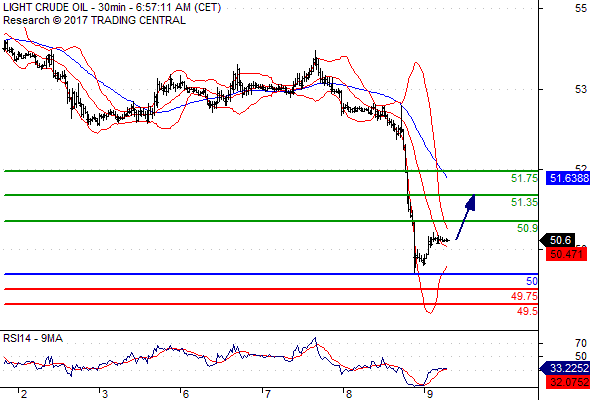Click the blue 50 pivot level label
The image size is (590, 400).
[532, 281]
